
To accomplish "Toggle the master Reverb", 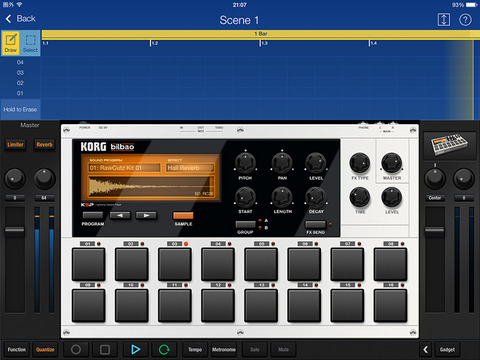I will coord(44,145).
